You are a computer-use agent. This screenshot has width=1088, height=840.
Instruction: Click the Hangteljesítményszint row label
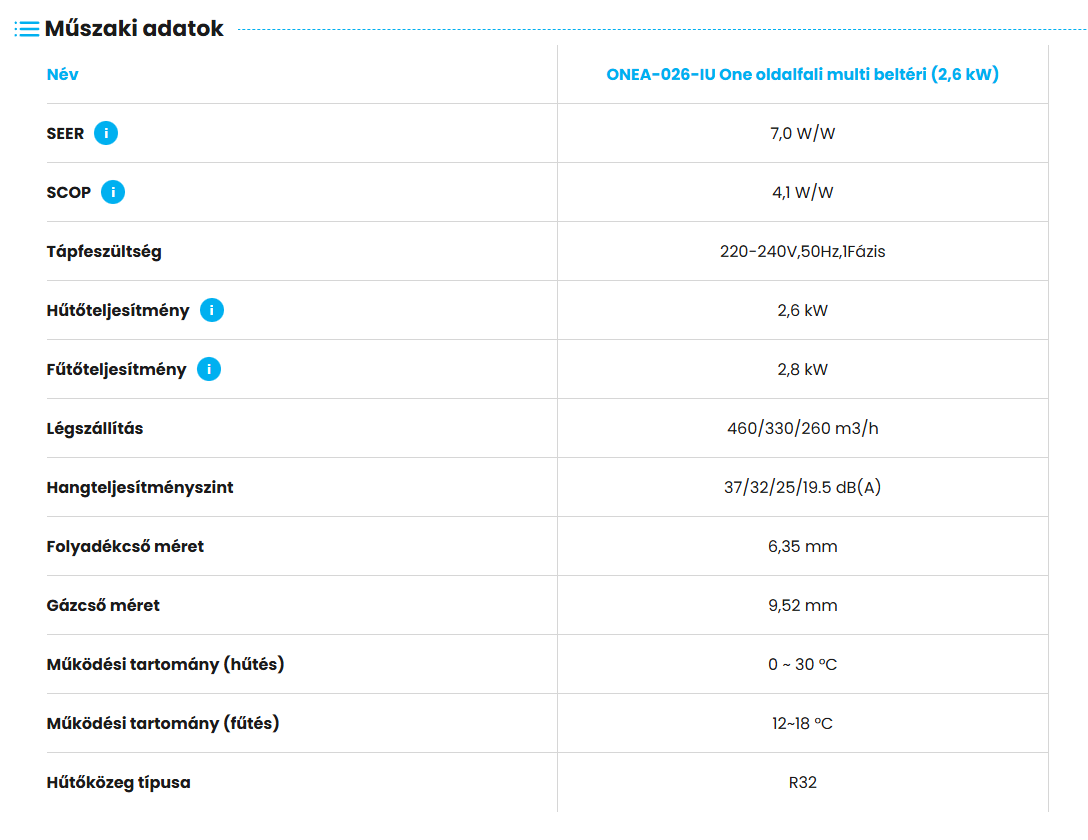(140, 487)
